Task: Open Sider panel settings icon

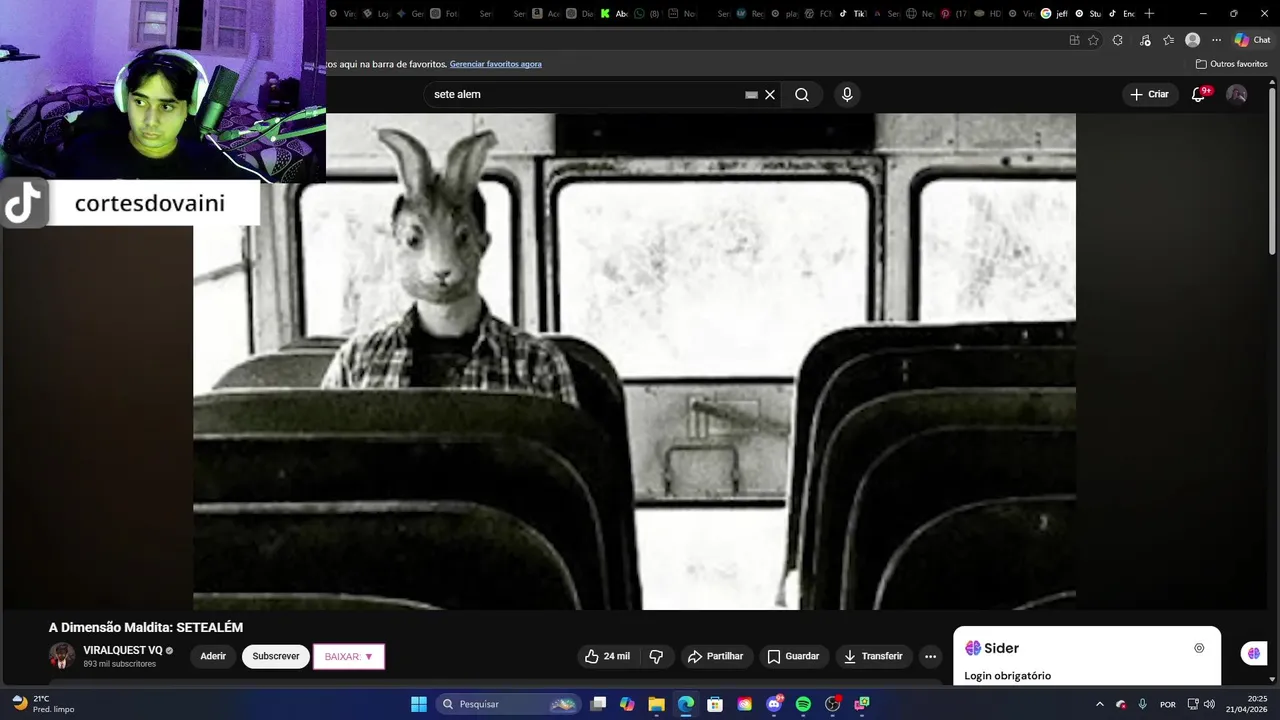Action: [x=1199, y=648]
